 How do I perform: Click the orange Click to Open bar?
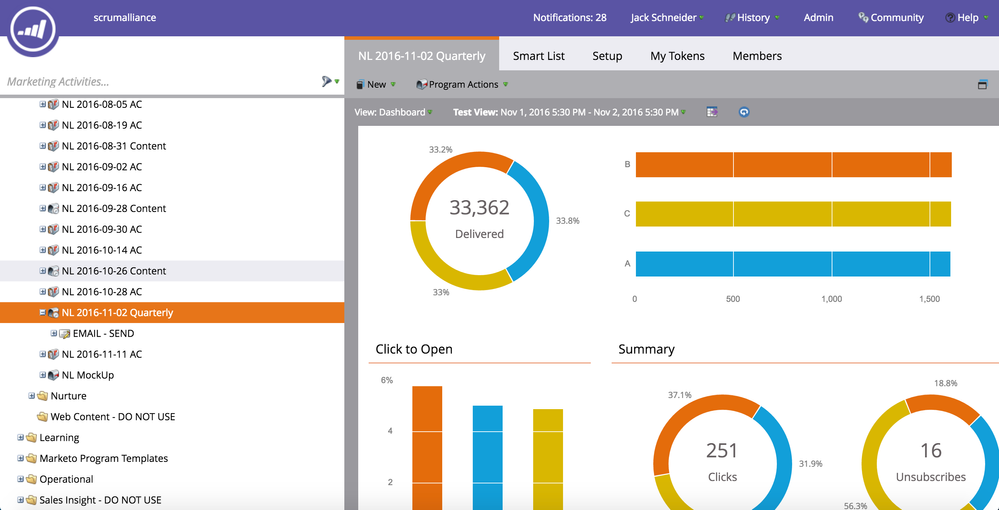tap(427, 448)
